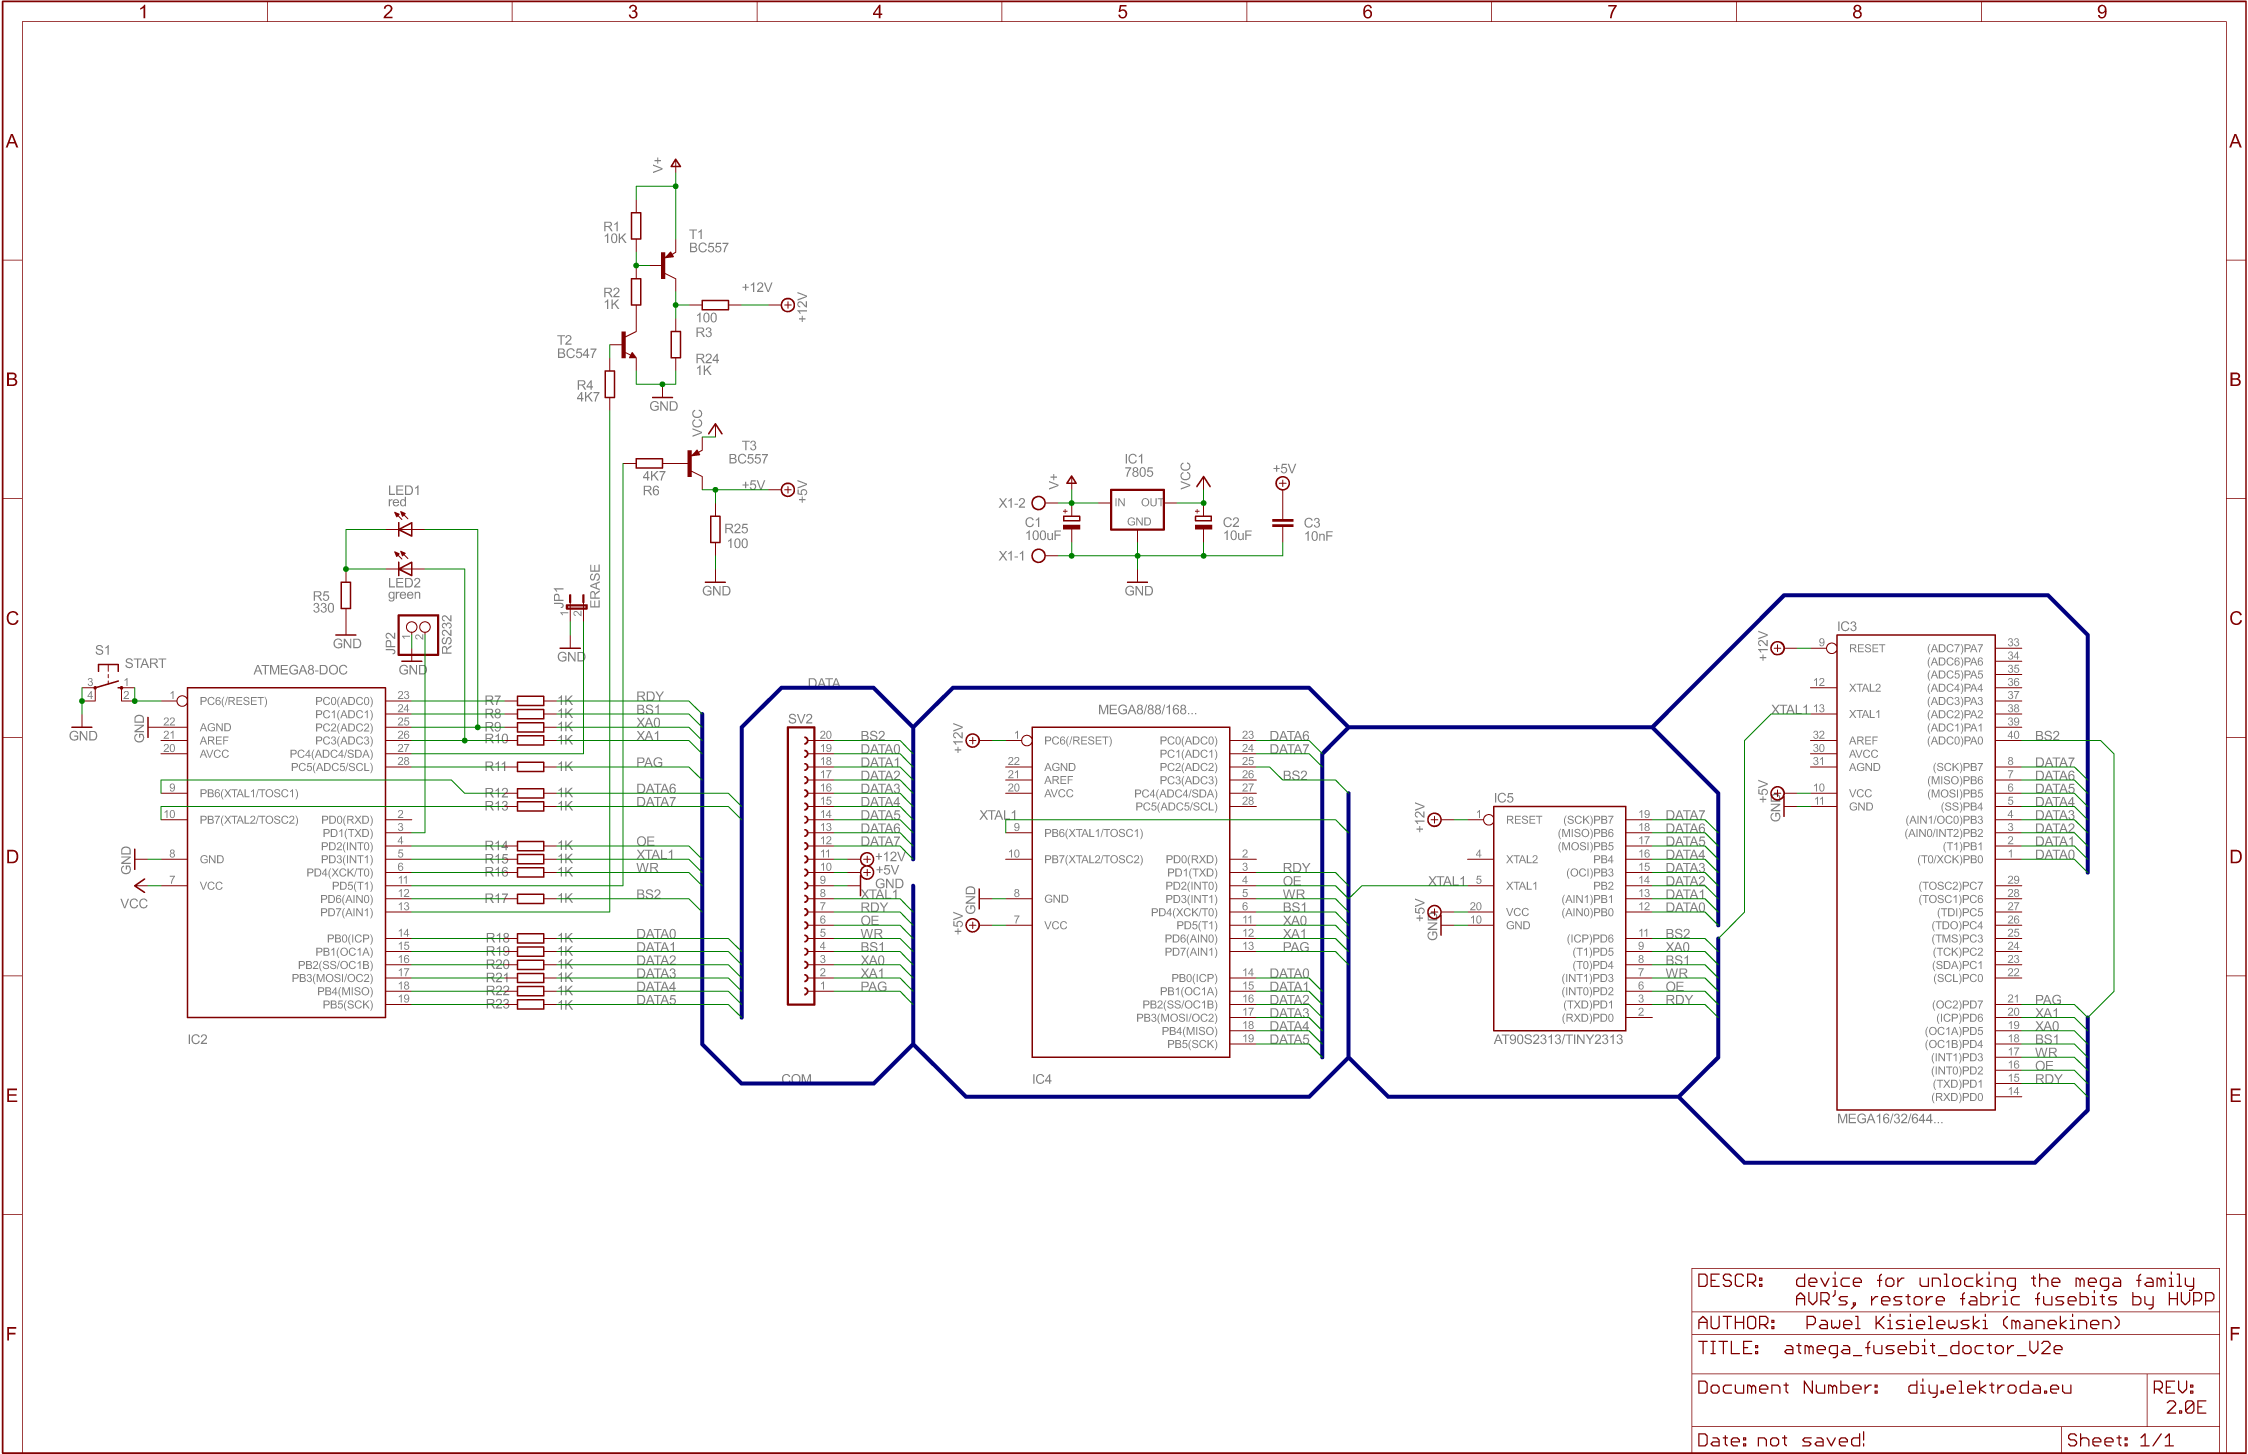Click the C1 100uF capacitor symbol
Viewport: 2248px width, 1454px height.
(1071, 521)
